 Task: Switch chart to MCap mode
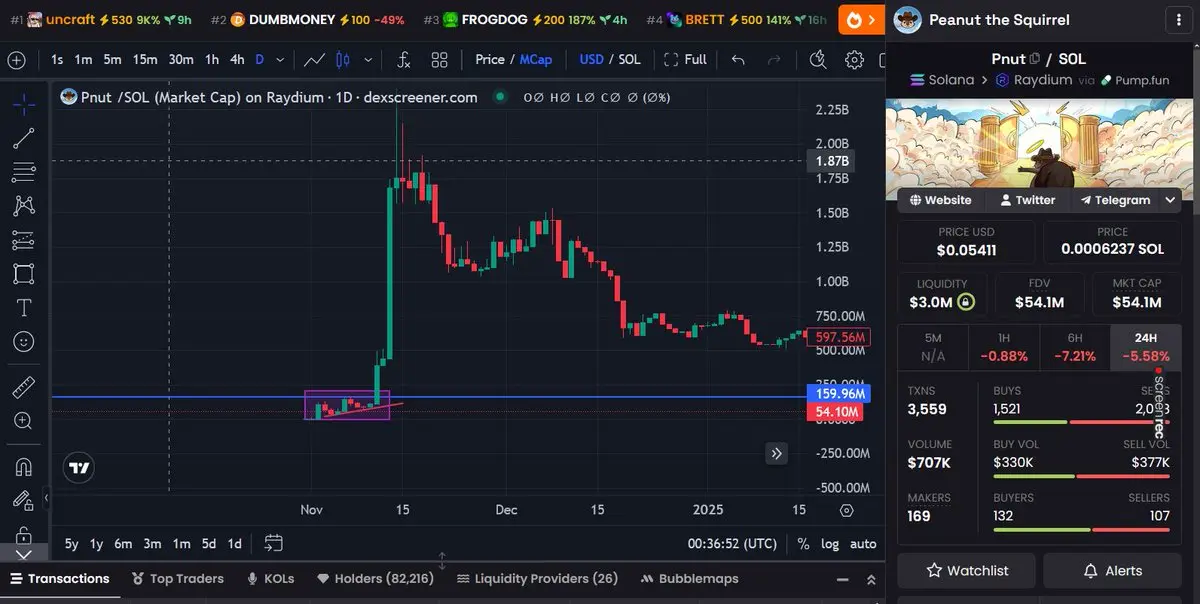(536, 60)
